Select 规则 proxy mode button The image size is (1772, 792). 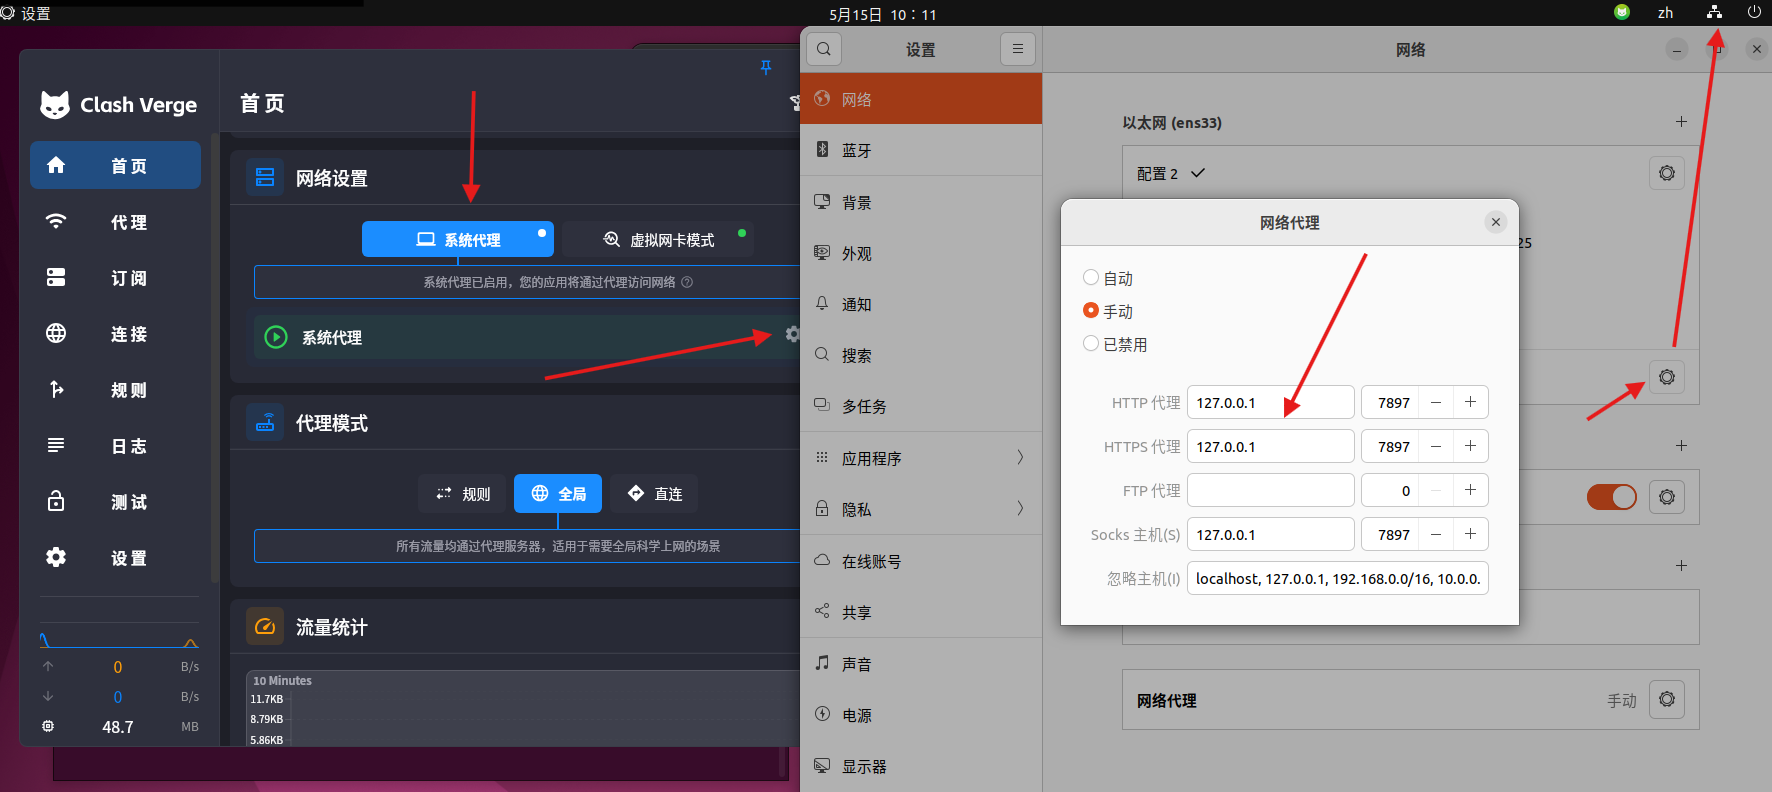(x=464, y=494)
